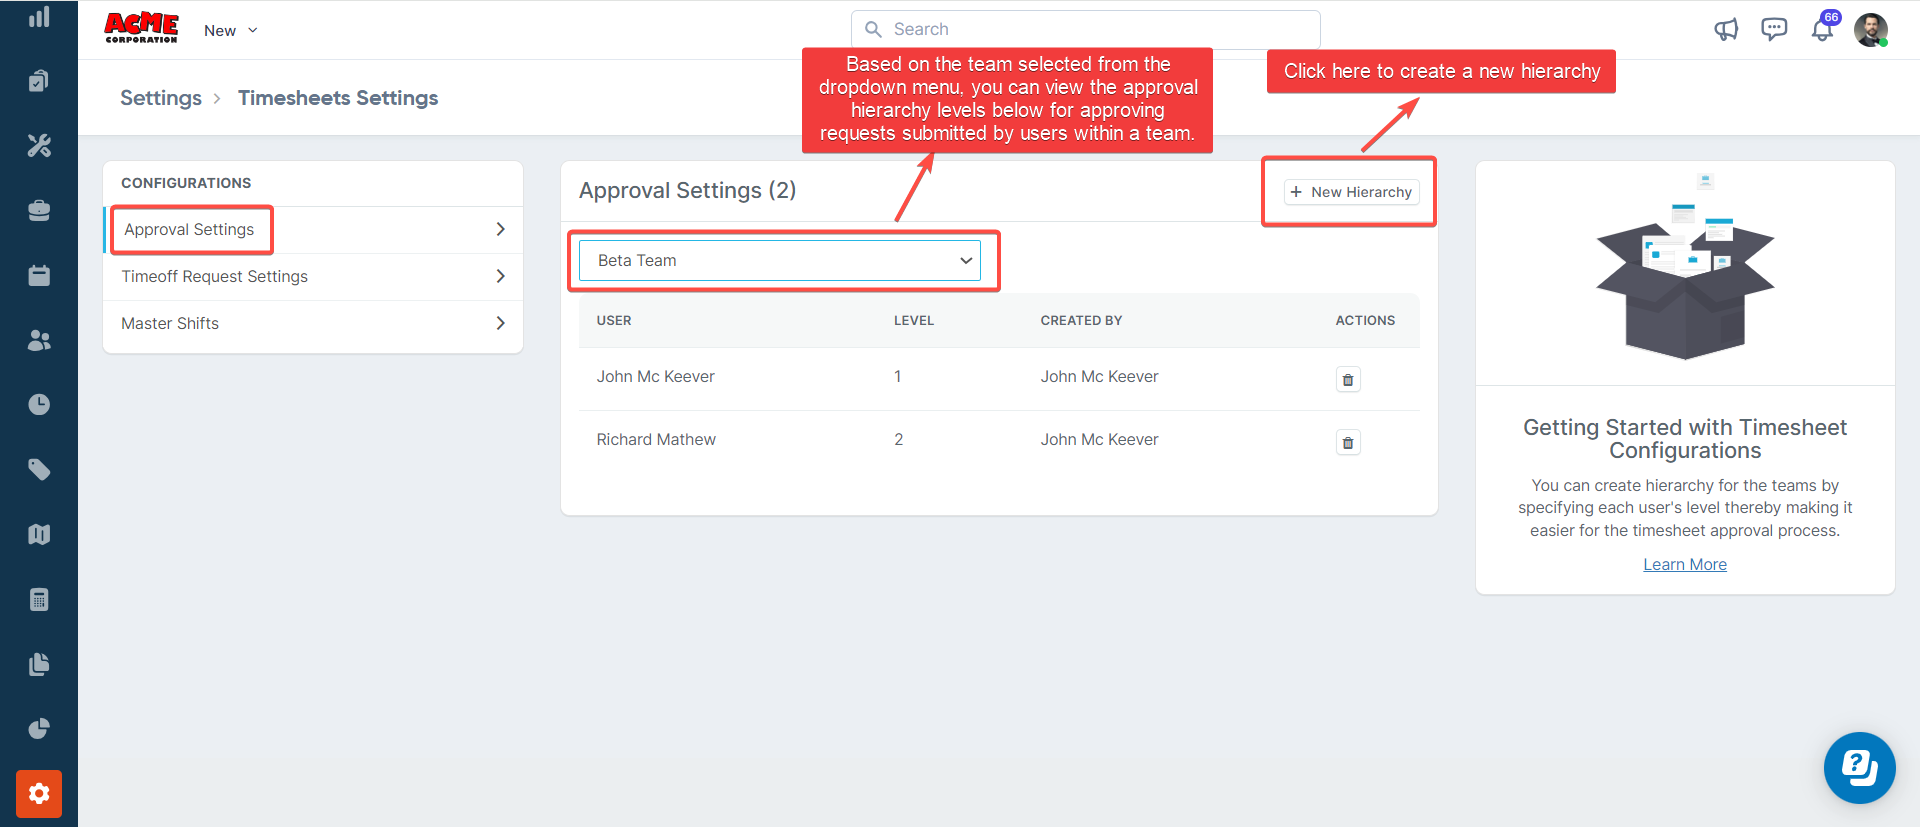The height and width of the screenshot is (827, 1920).
Task: Delete Richard Mathew's hierarchy row
Action: (x=1347, y=443)
